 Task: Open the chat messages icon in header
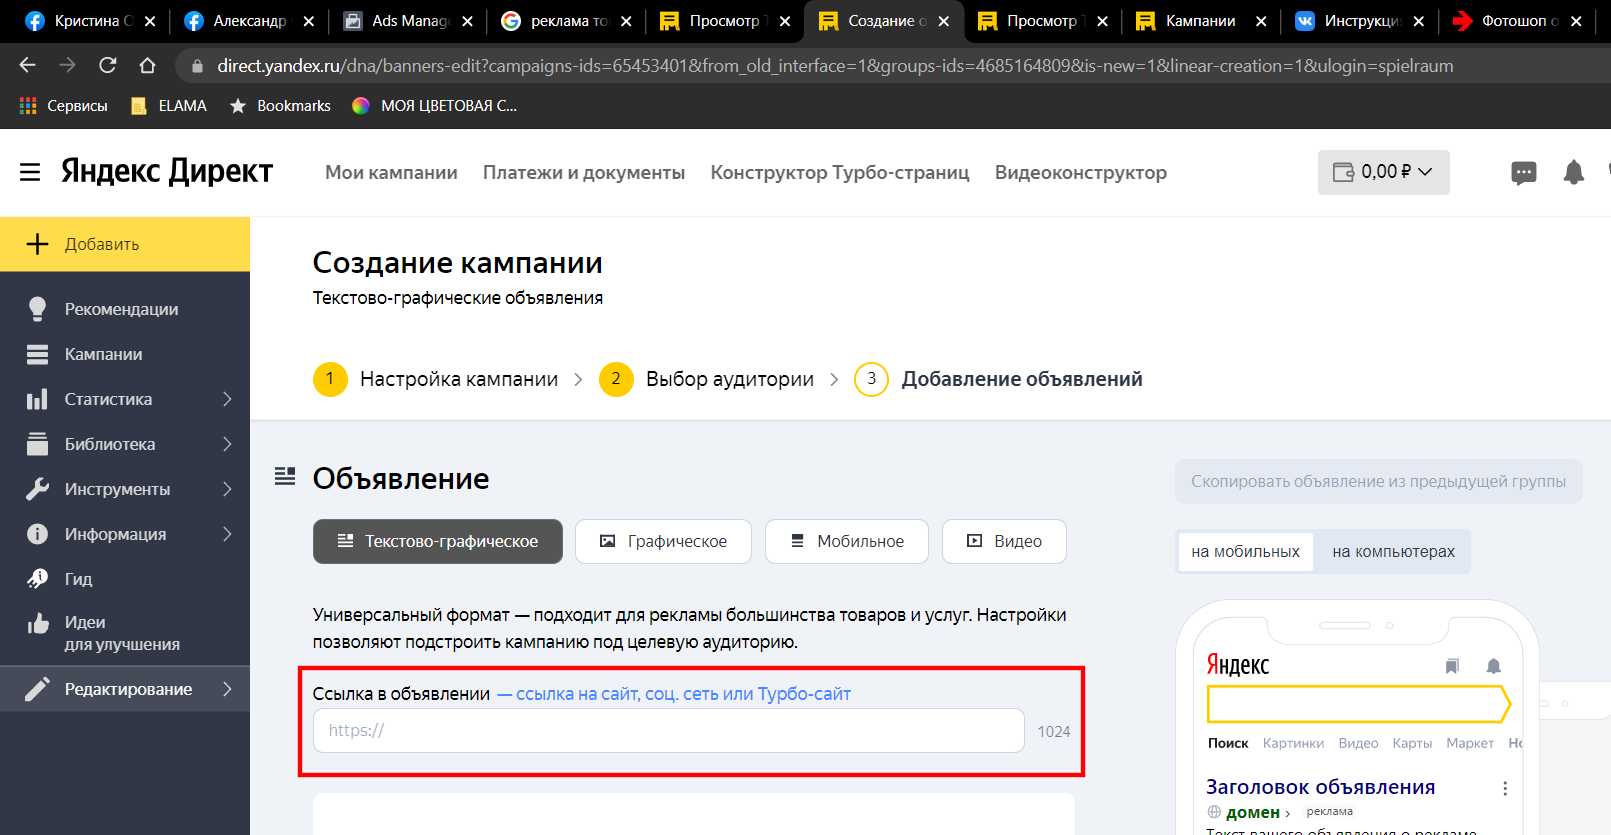1523,172
